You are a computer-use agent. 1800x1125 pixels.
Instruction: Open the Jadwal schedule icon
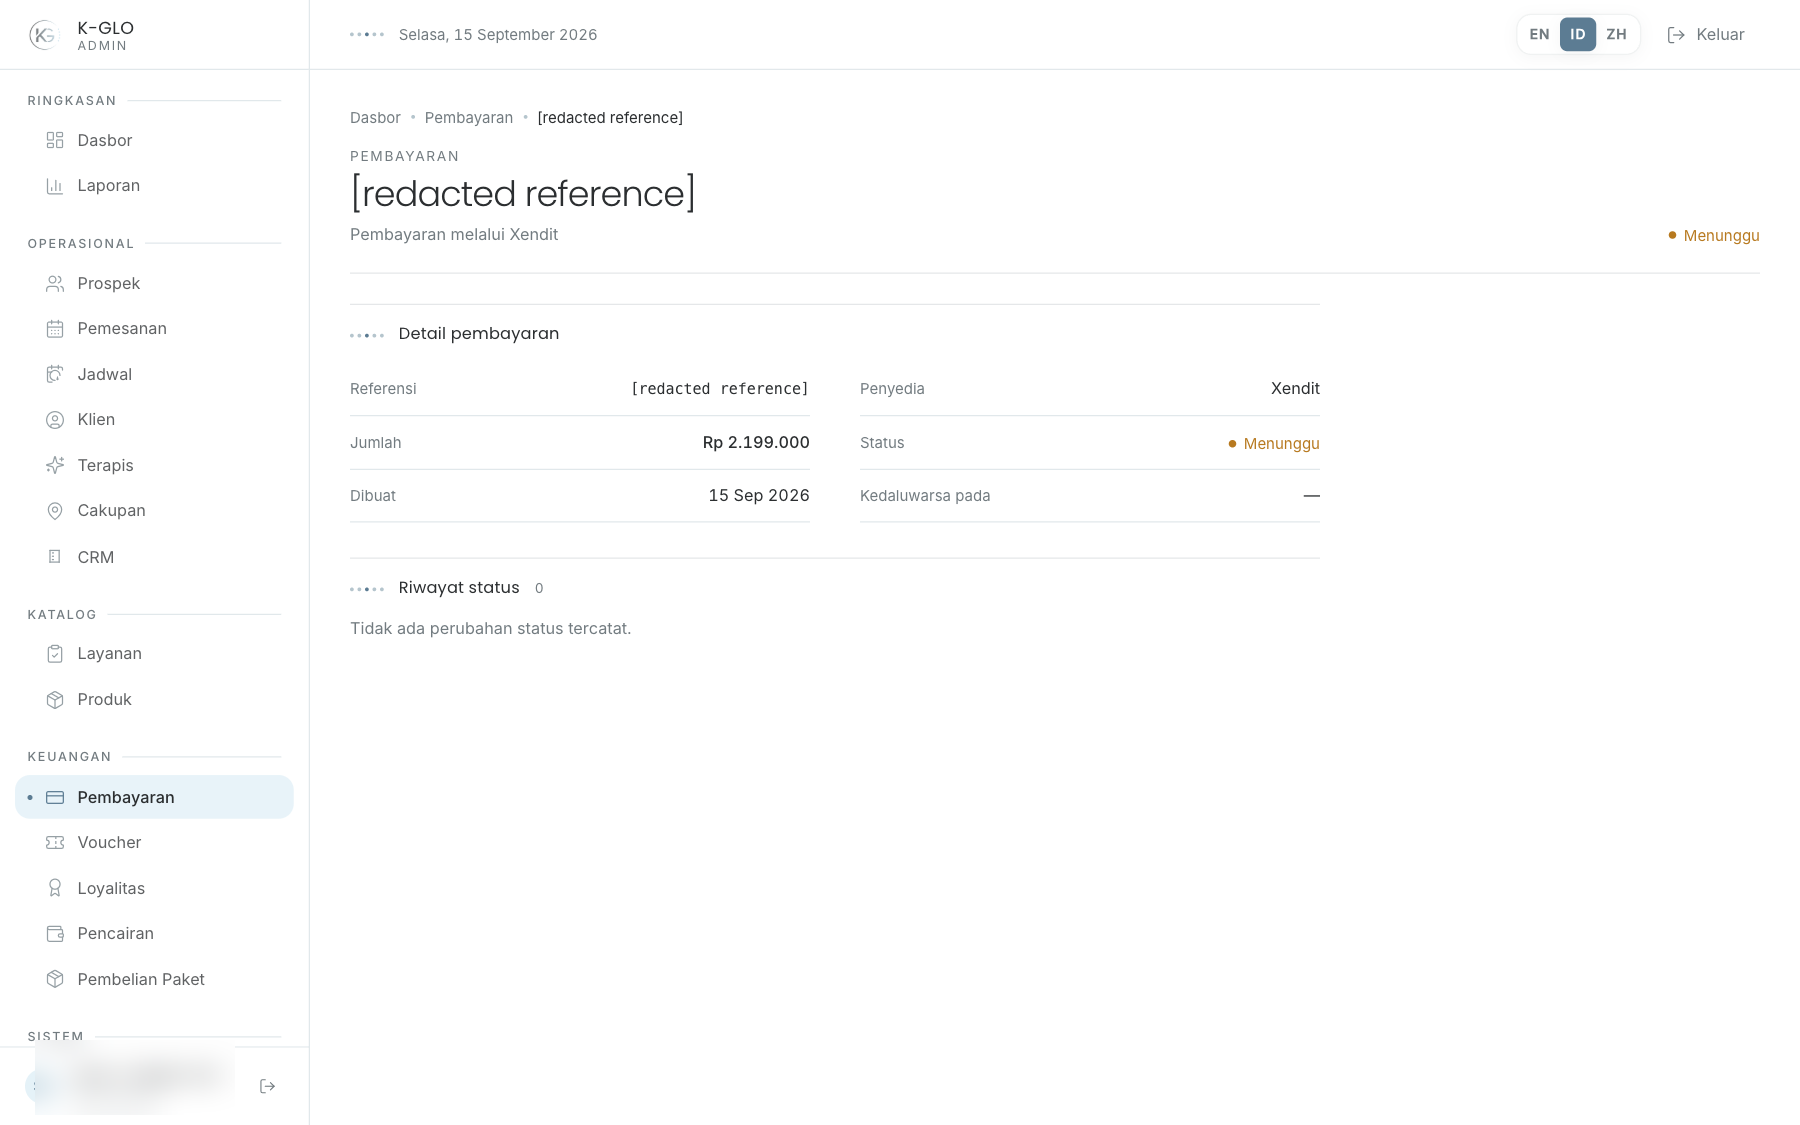click(55, 374)
